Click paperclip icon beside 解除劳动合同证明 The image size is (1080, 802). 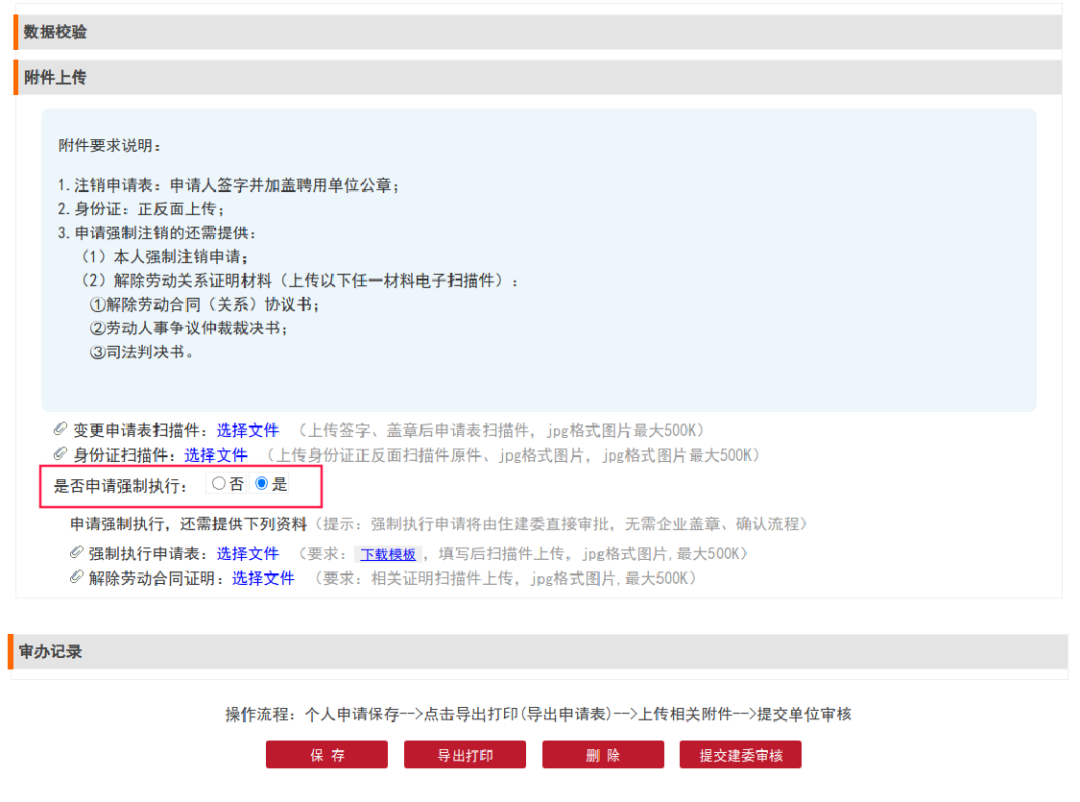pos(76,577)
